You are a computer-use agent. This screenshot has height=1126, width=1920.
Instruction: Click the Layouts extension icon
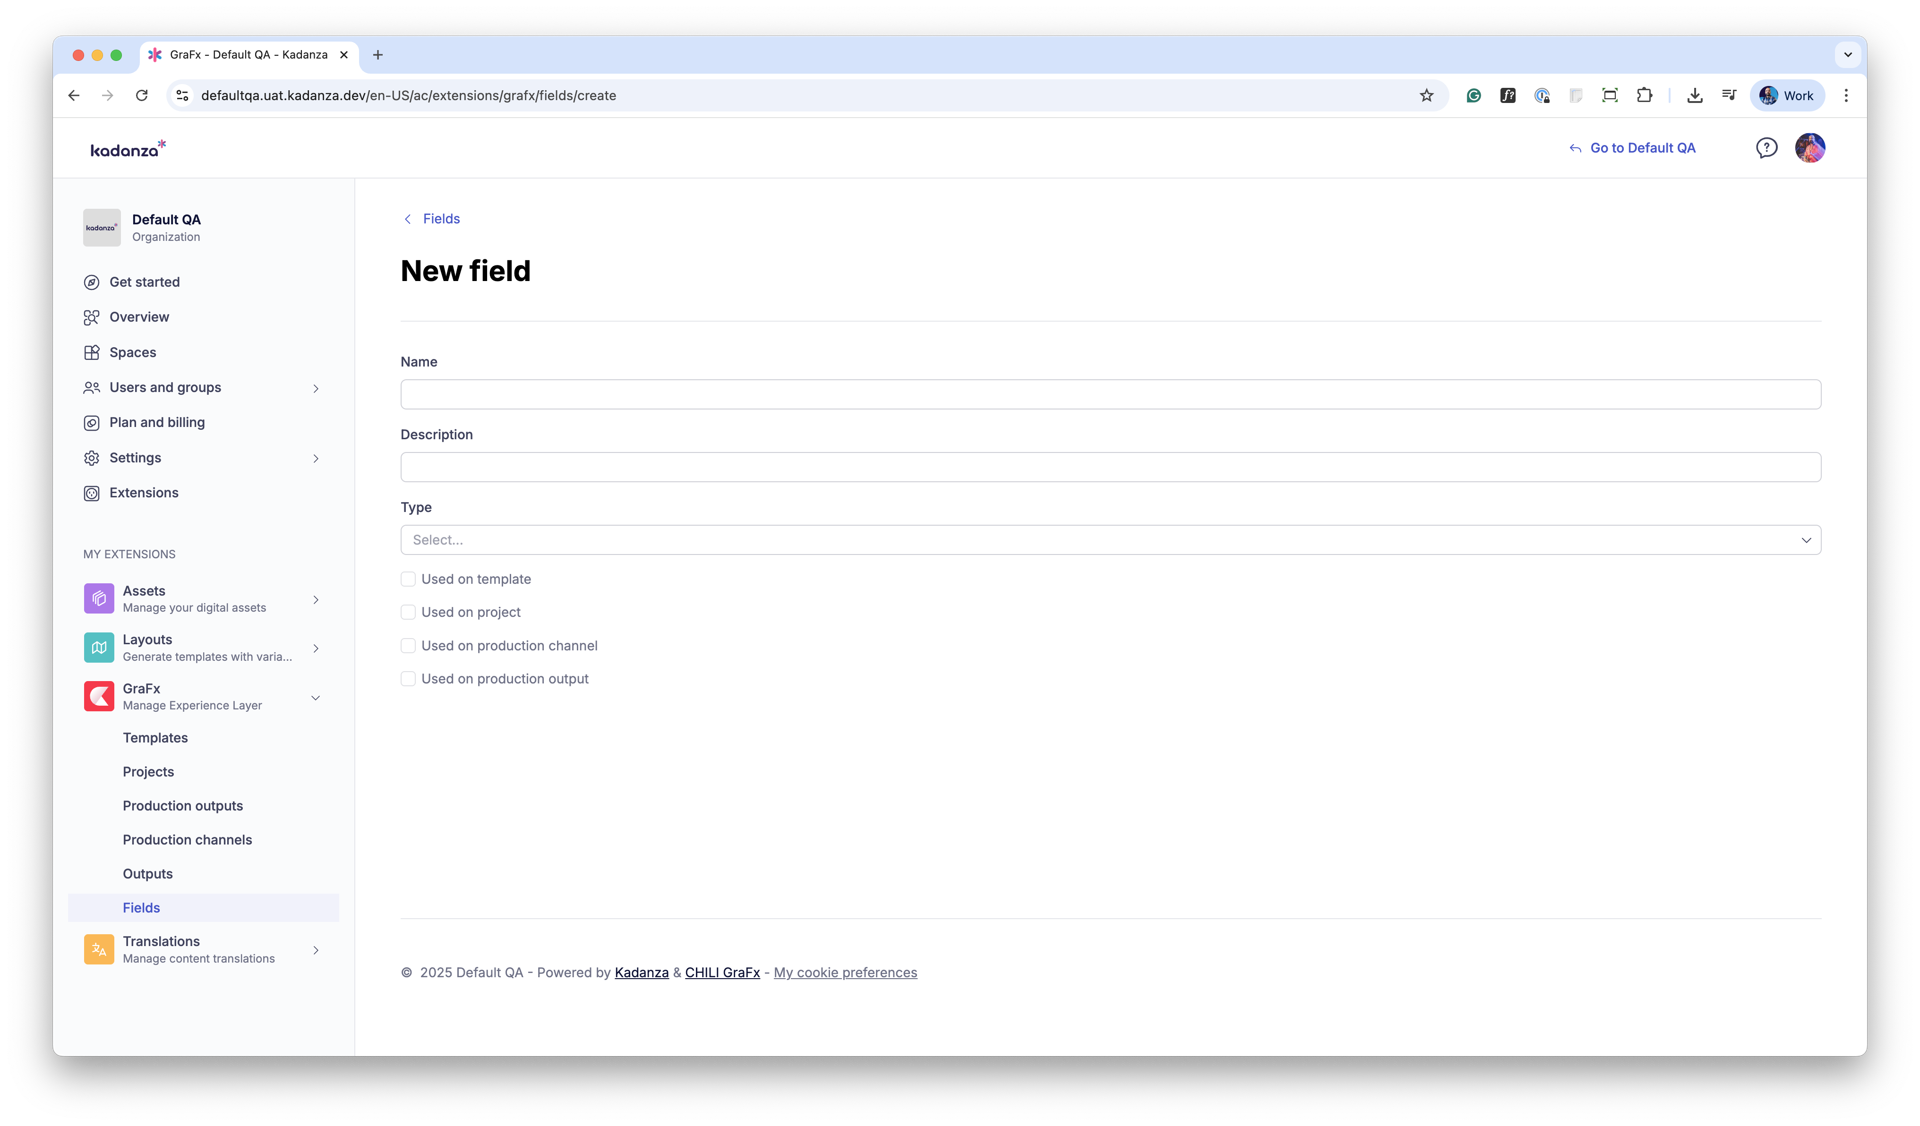pyautogui.click(x=98, y=647)
